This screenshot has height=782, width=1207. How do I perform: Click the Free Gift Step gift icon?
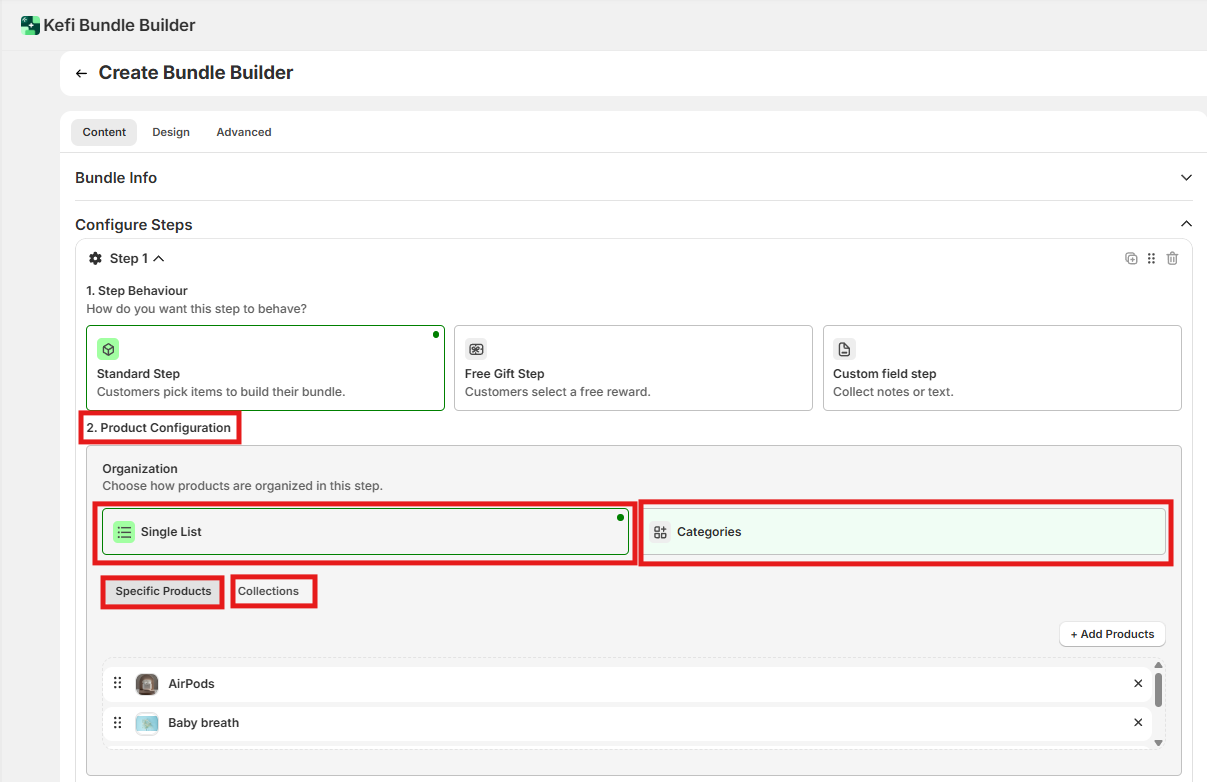click(x=476, y=349)
